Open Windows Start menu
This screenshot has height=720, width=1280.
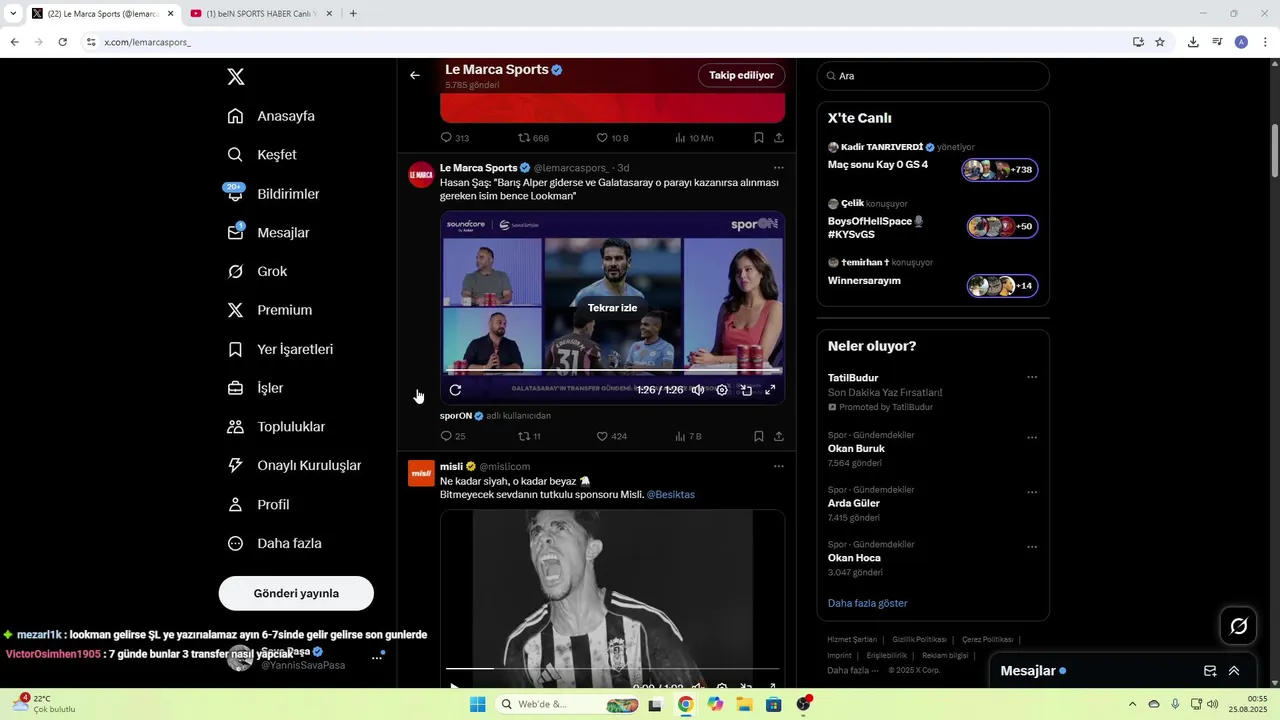478,705
